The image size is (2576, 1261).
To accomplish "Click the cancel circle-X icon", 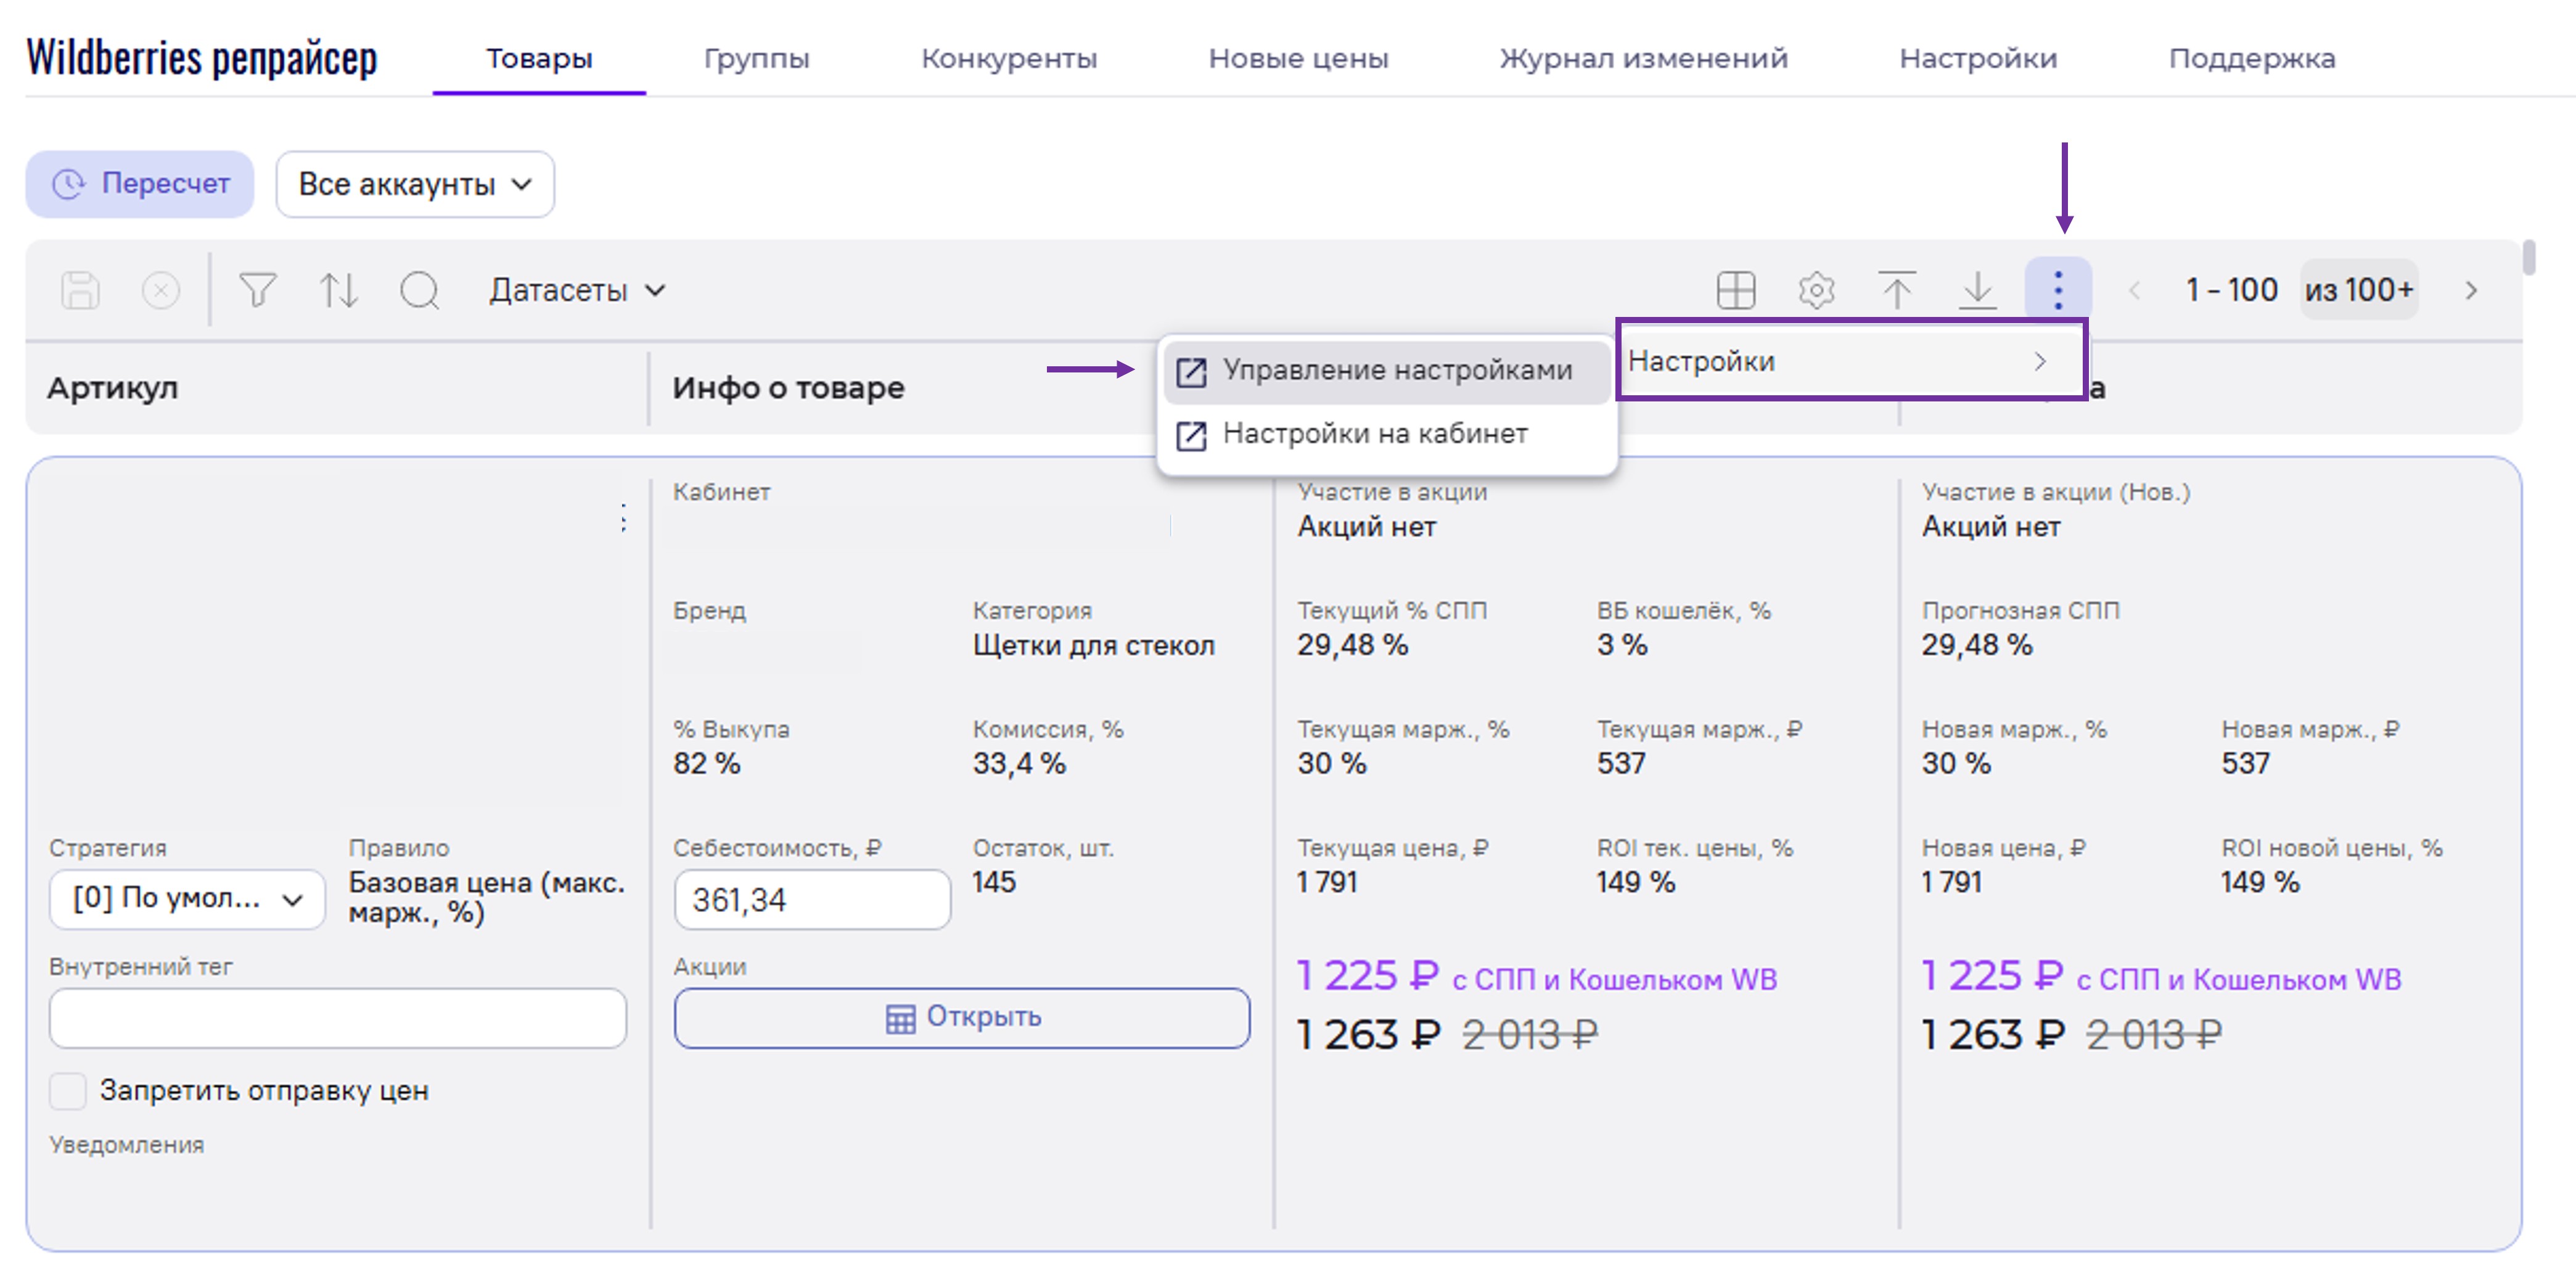I will [x=160, y=291].
